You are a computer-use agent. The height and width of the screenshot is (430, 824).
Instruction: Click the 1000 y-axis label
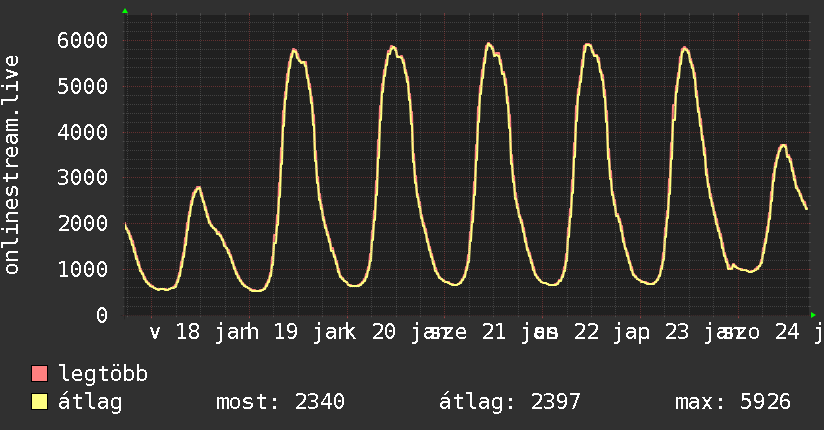83,269
